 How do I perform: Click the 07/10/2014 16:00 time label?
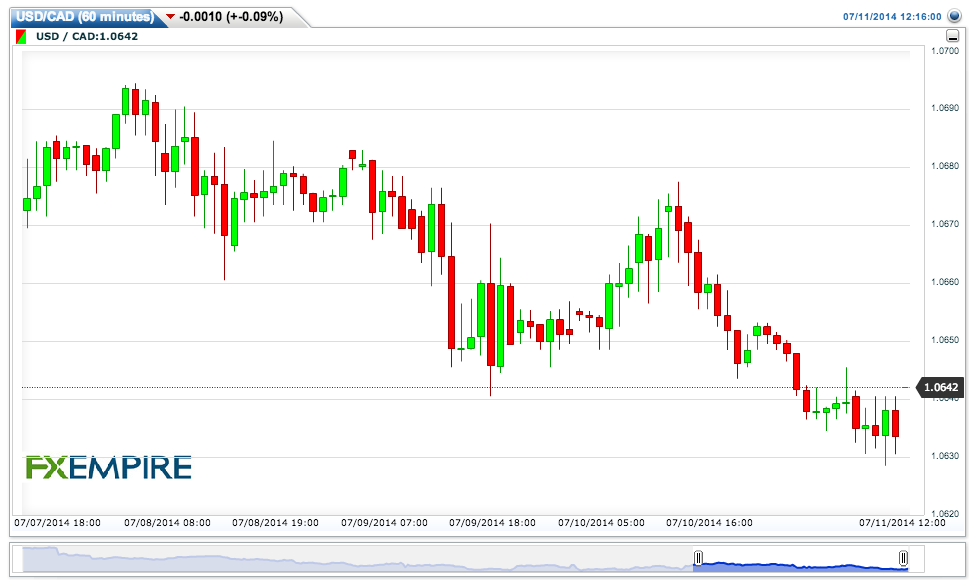coord(710,523)
